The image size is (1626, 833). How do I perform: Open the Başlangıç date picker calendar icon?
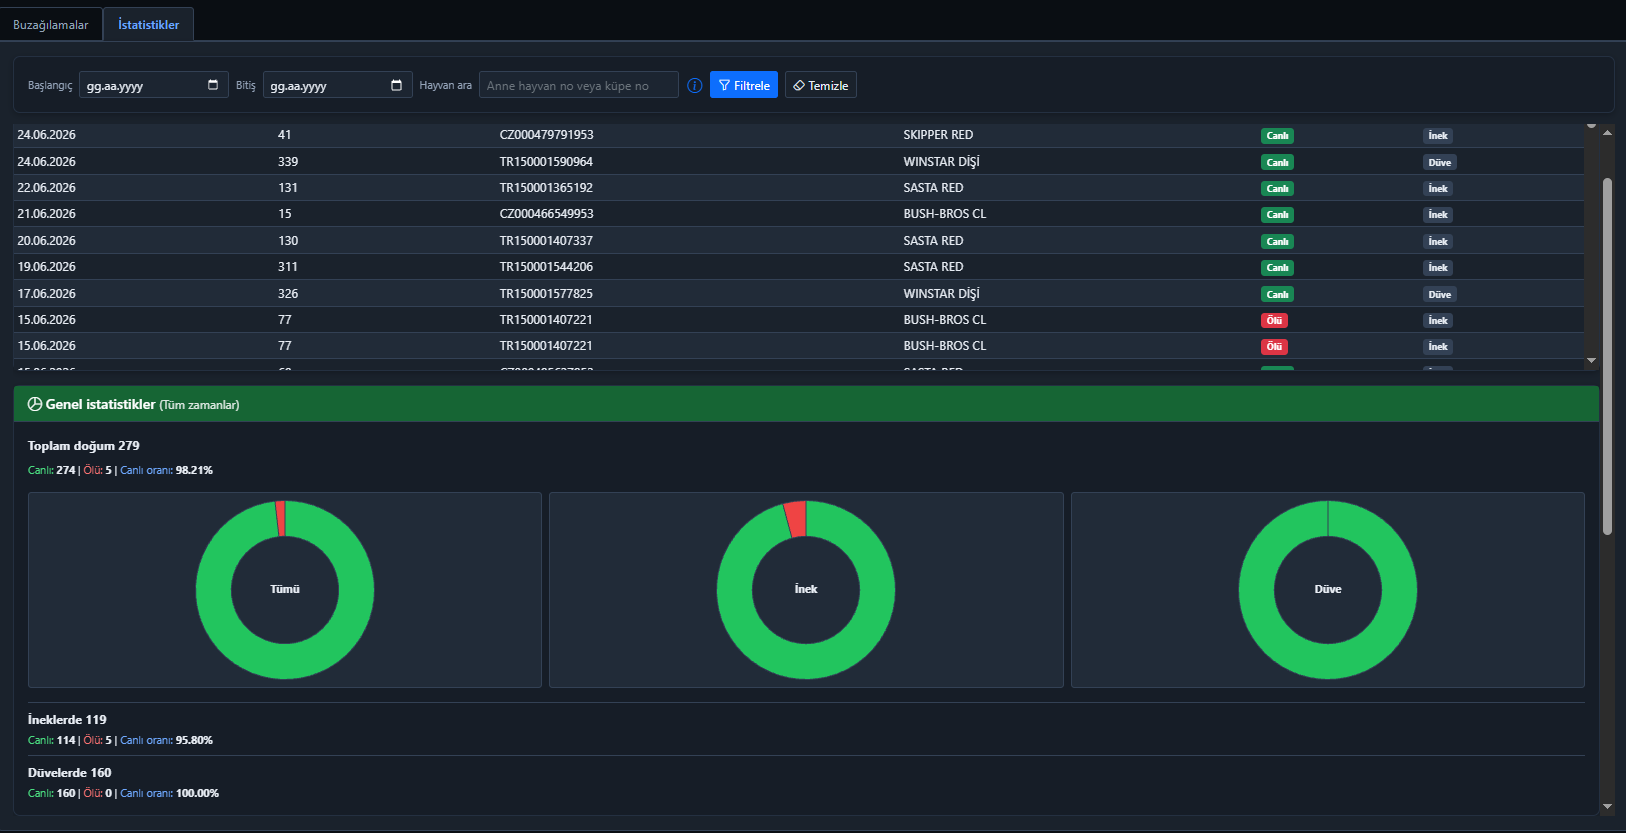pos(213,85)
